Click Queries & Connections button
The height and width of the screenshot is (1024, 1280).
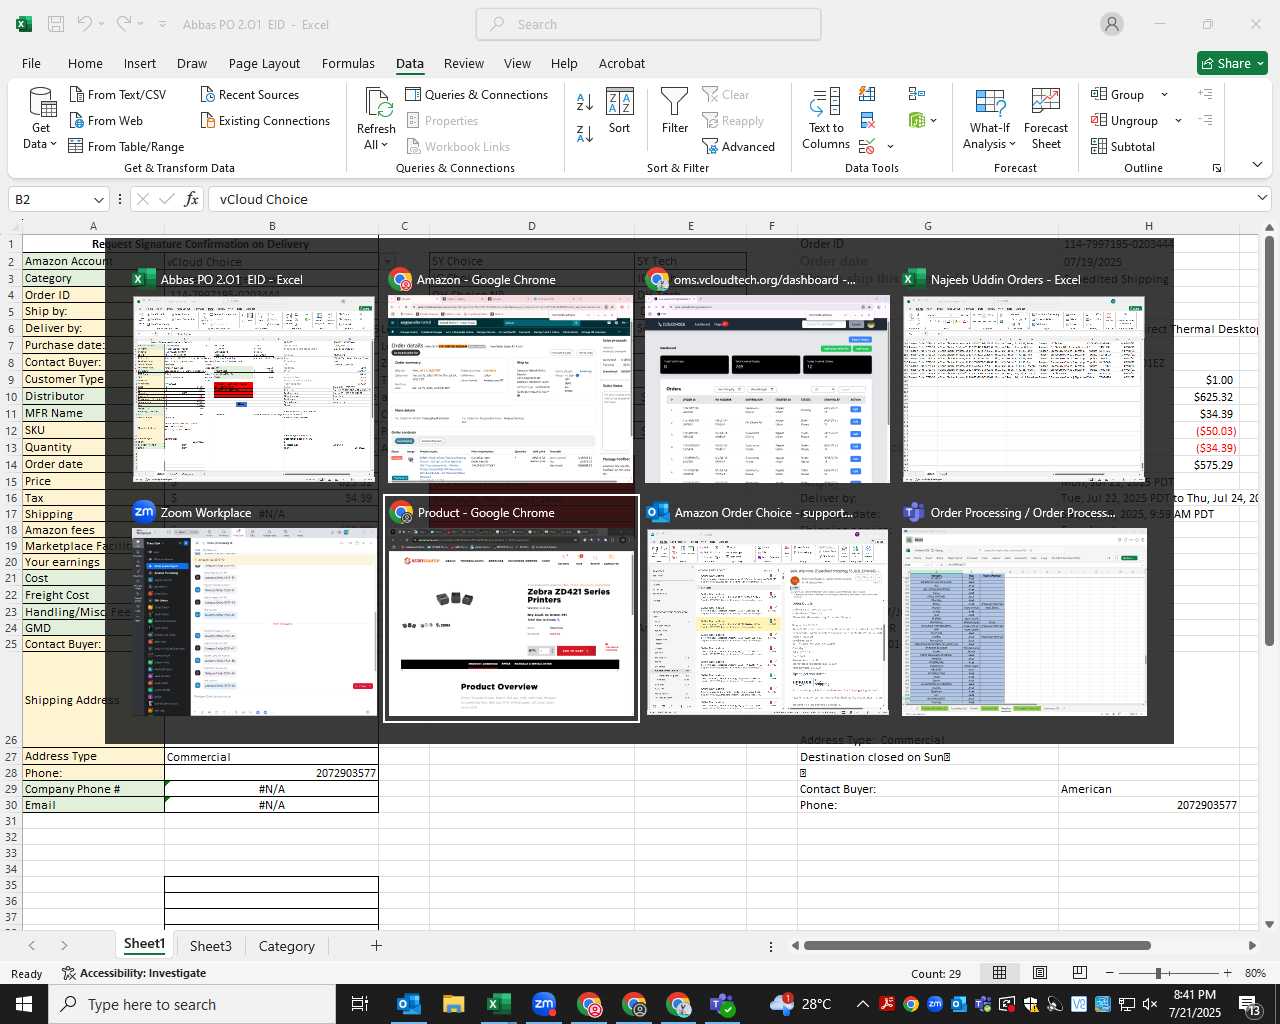click(x=477, y=94)
